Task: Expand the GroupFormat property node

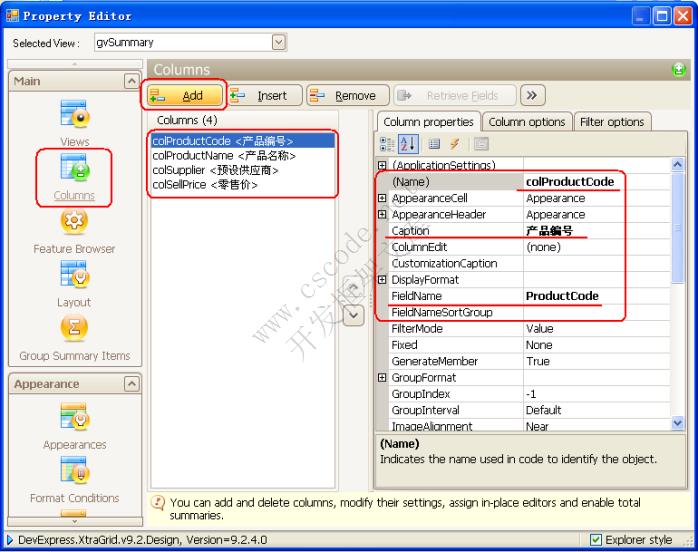Action: click(x=382, y=378)
